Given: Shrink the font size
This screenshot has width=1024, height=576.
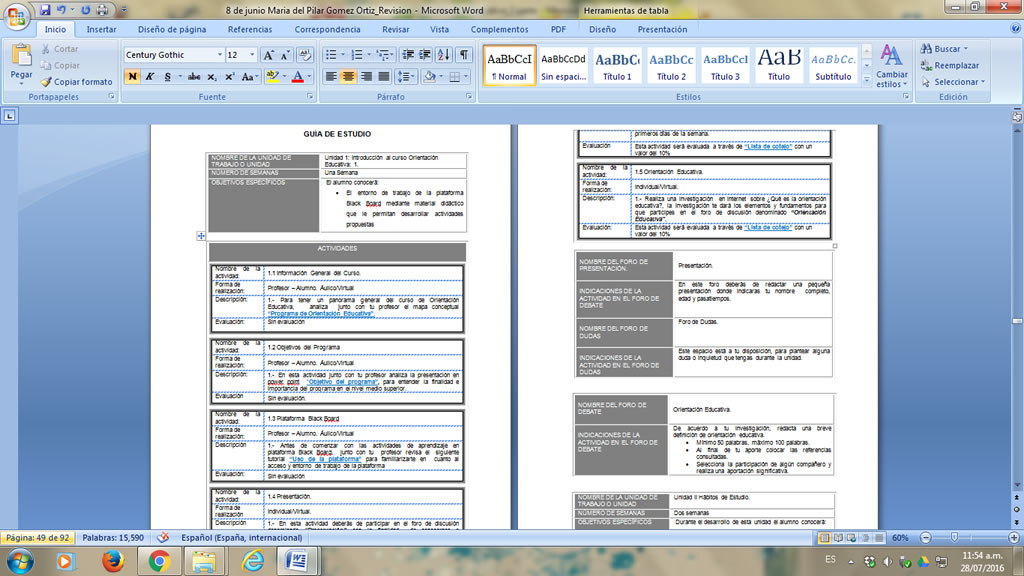Looking at the screenshot, I should [x=285, y=56].
